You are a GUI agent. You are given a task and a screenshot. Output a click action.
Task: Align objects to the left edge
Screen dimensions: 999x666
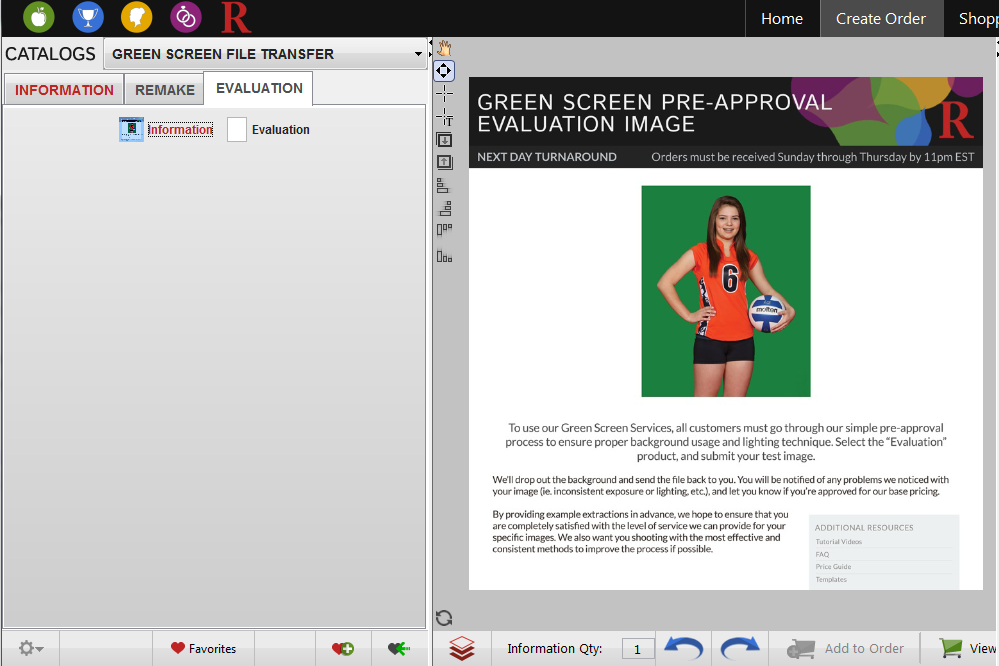click(443, 185)
